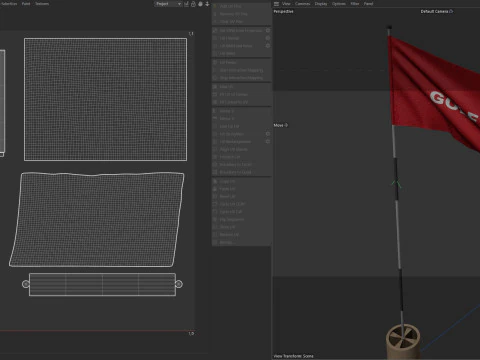Click the Add UV Tag command
480x360 pixels.
pyautogui.click(x=242, y=6)
